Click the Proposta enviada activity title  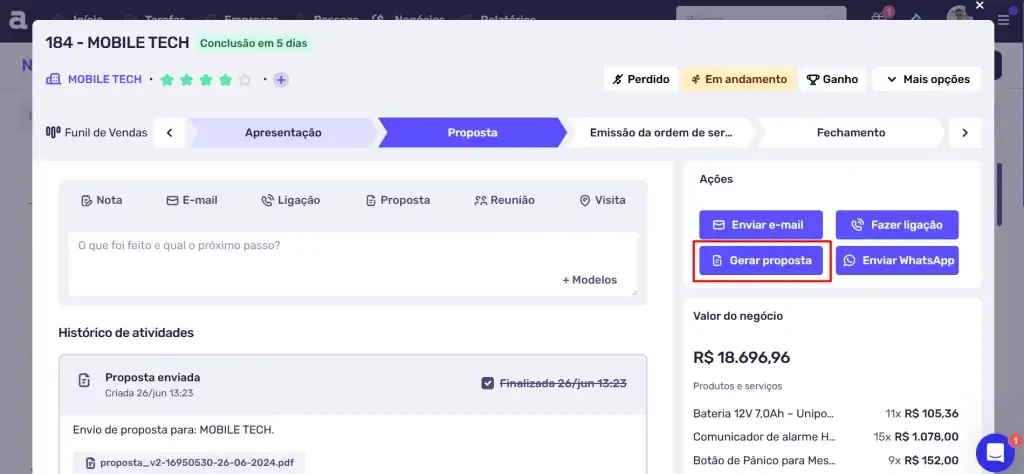(153, 377)
